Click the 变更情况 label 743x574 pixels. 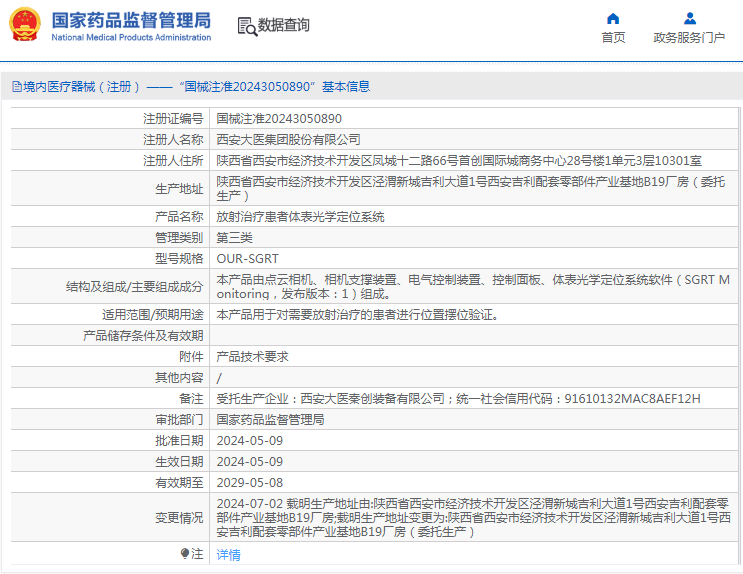[x=179, y=518]
